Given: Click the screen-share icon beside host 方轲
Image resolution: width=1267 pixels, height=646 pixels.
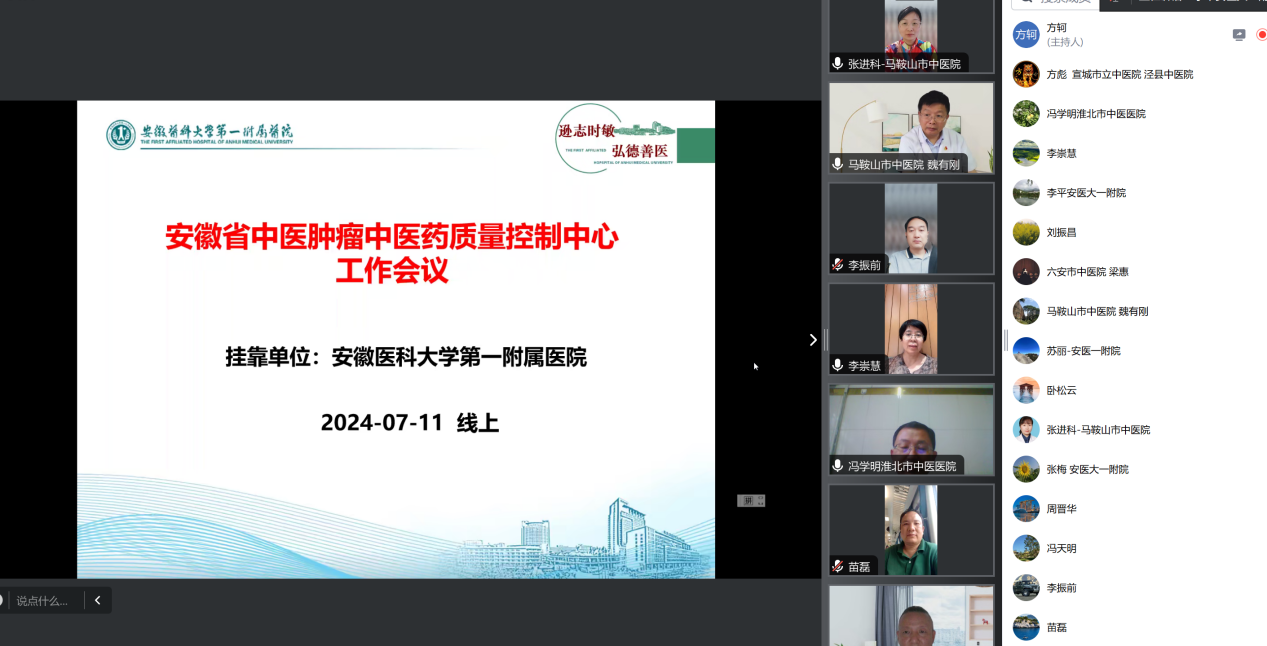Looking at the screenshot, I should click(x=1239, y=35).
